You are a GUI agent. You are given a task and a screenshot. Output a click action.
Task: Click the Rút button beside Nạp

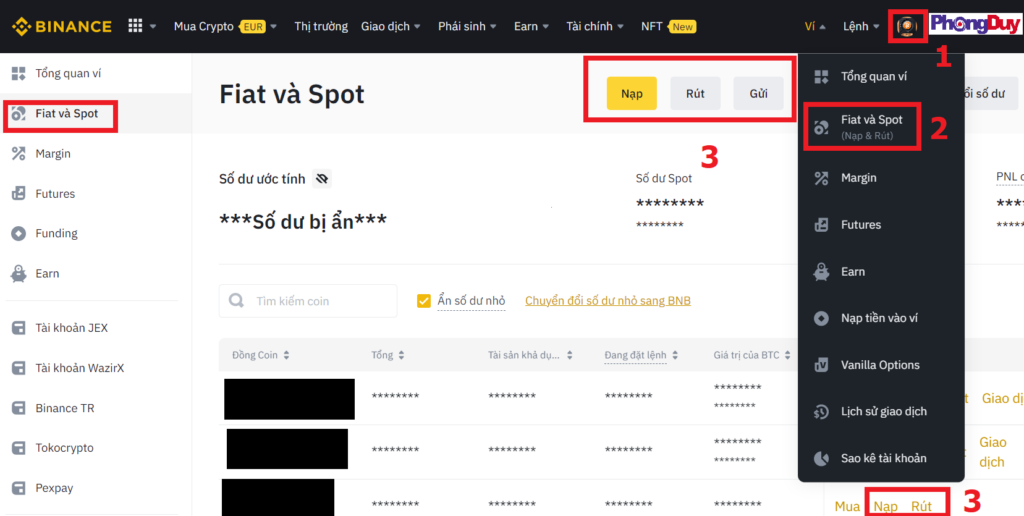point(695,94)
